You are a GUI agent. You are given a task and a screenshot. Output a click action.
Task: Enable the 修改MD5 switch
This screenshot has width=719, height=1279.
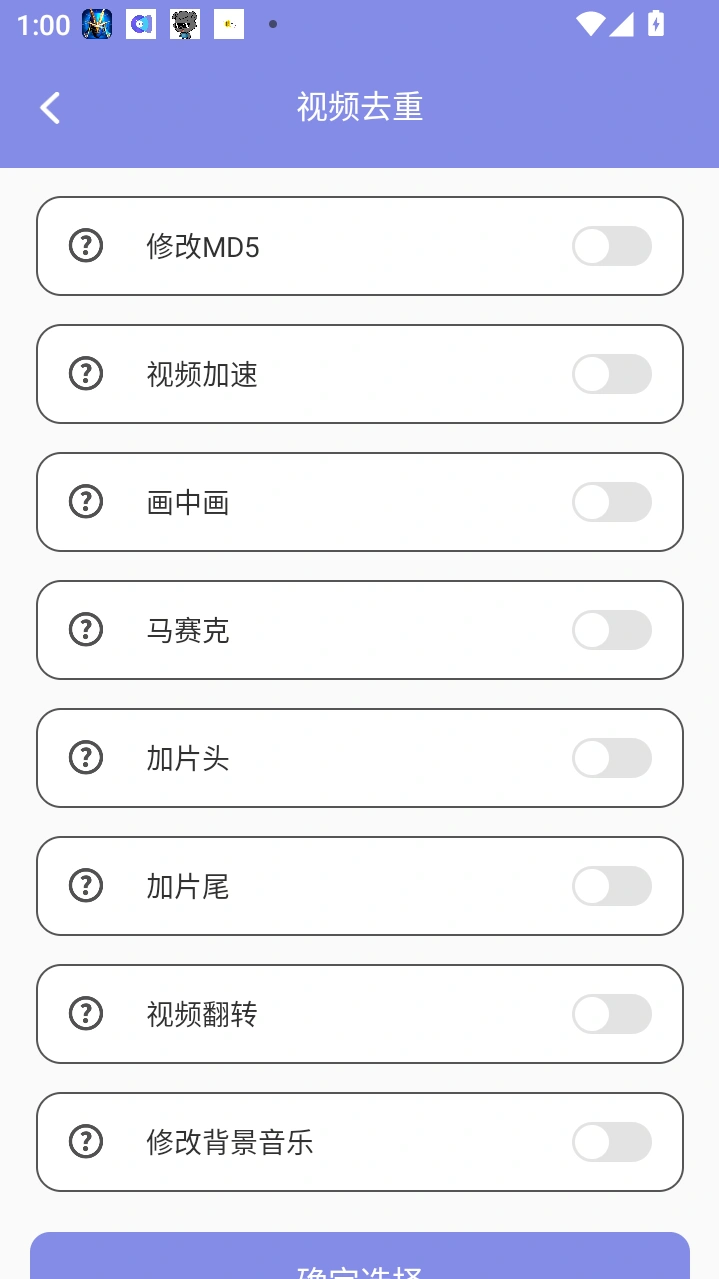click(611, 246)
